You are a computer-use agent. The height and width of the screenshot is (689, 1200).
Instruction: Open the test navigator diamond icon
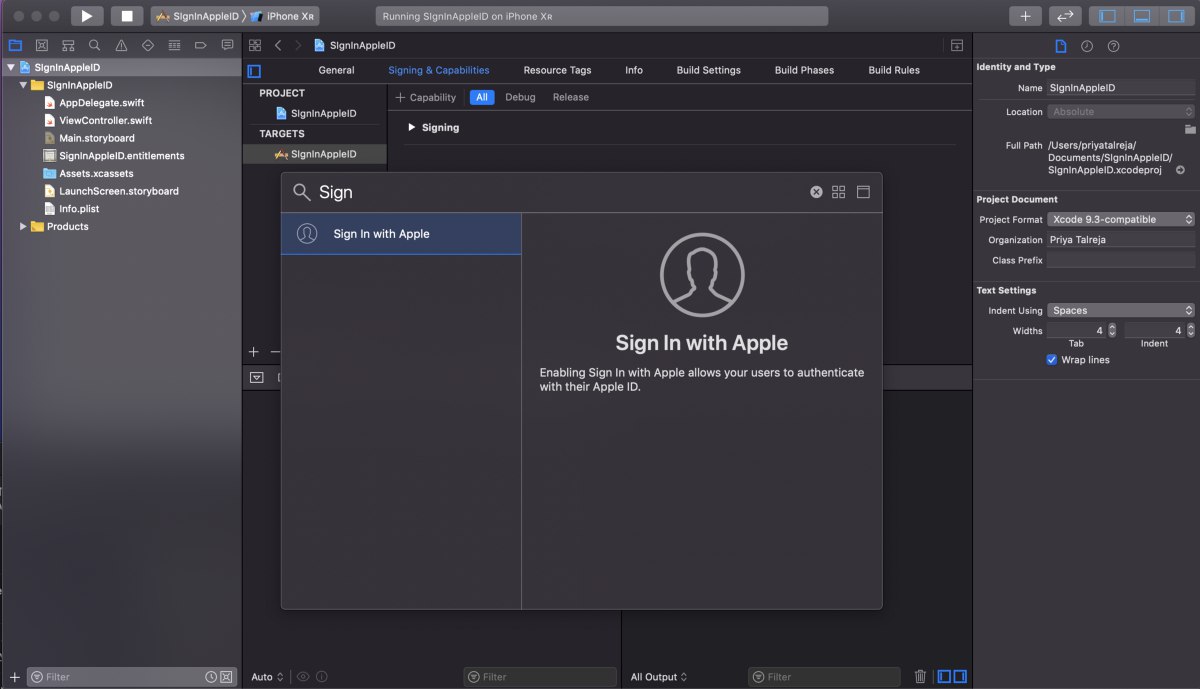click(x=148, y=45)
